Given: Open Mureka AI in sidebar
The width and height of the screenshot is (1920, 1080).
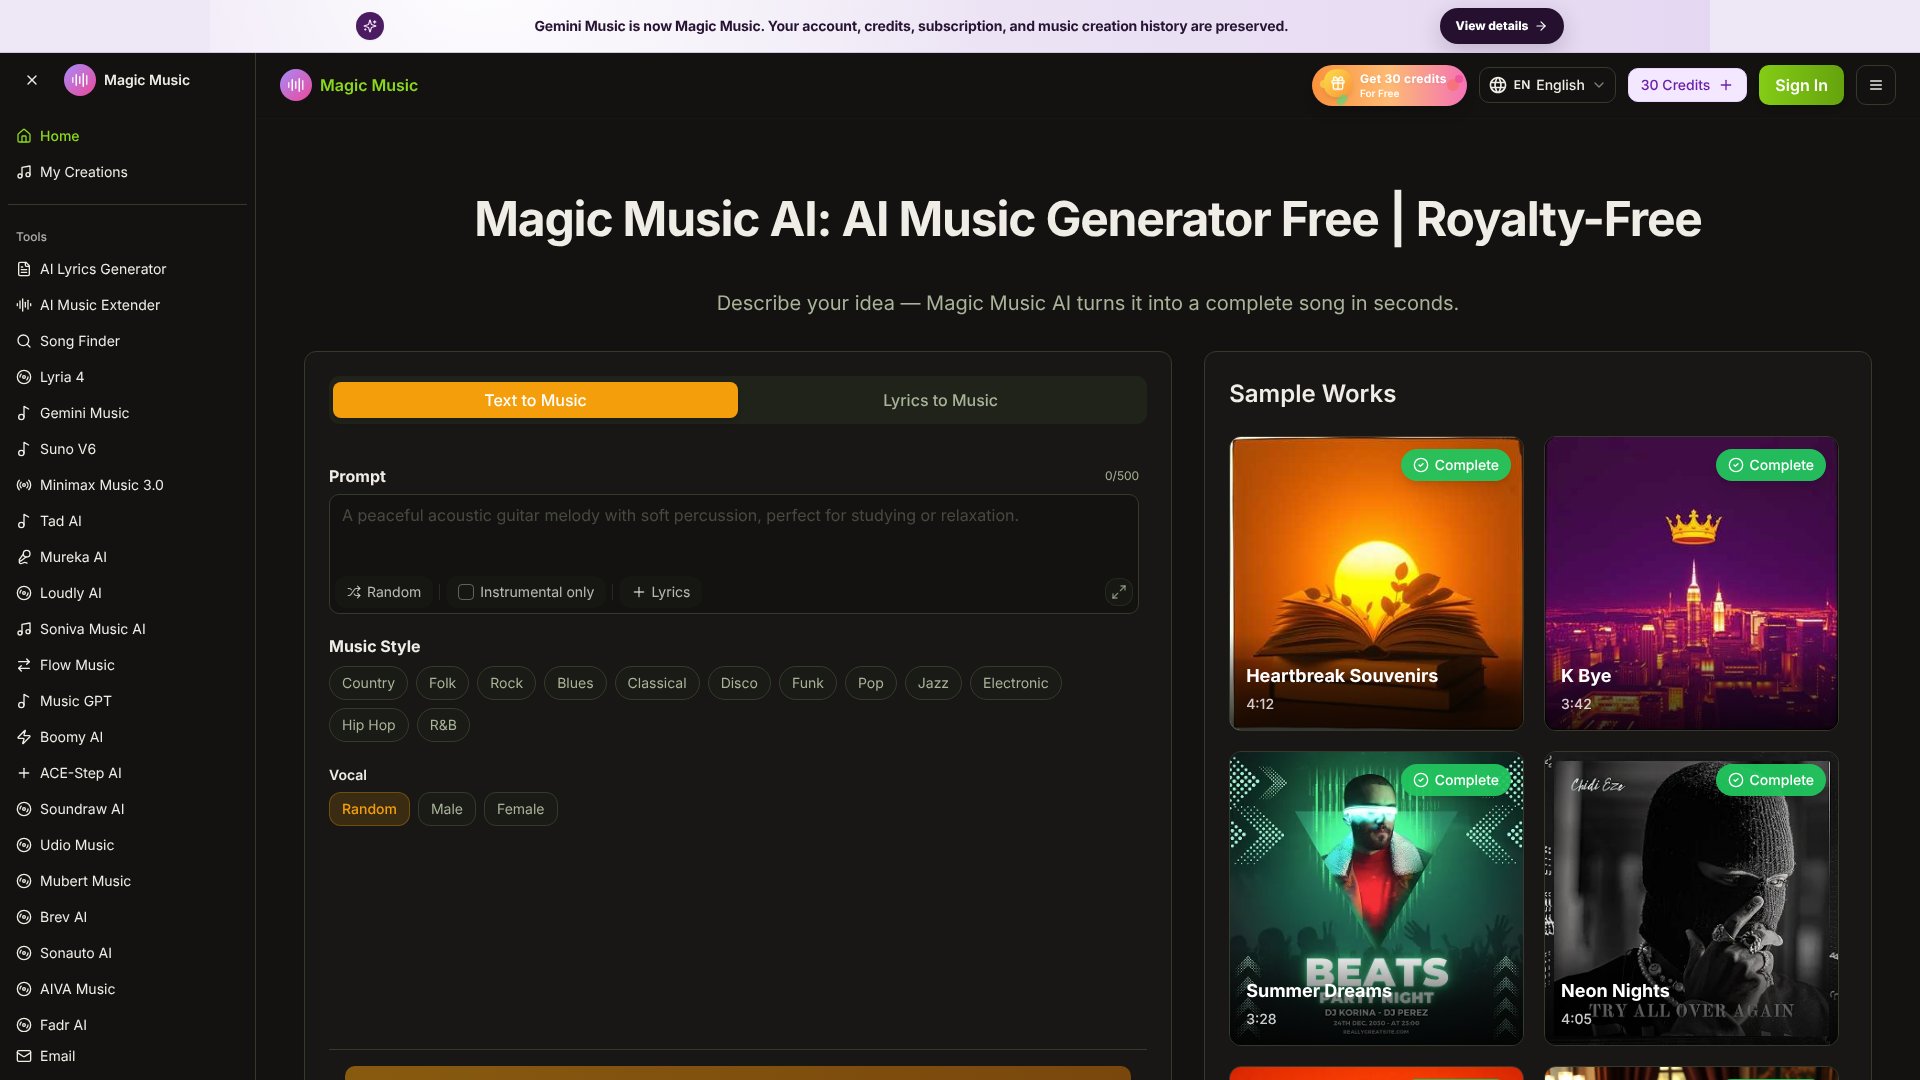Looking at the screenshot, I should [127, 557].
